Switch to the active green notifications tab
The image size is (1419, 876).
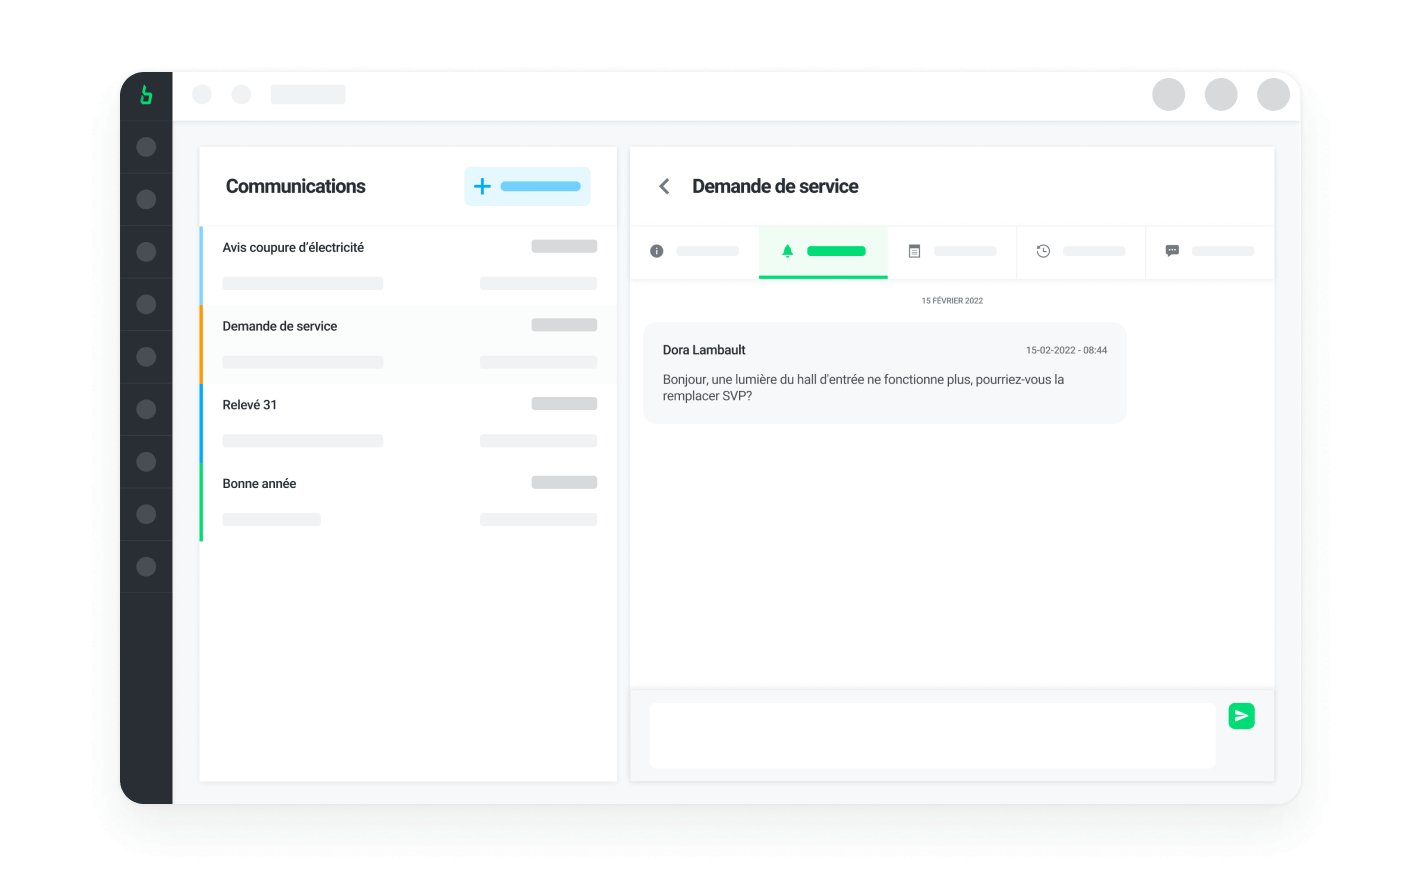pos(823,251)
